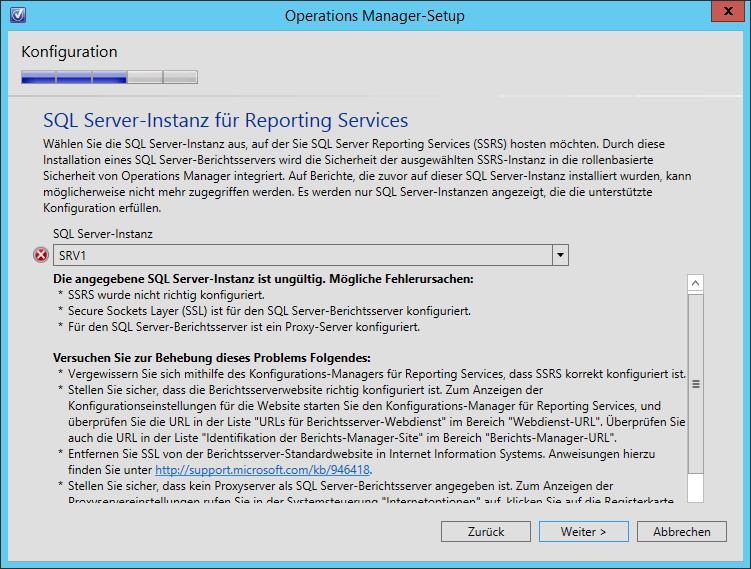
Task: Click the Zurück button
Action: pyautogui.click(x=486, y=532)
